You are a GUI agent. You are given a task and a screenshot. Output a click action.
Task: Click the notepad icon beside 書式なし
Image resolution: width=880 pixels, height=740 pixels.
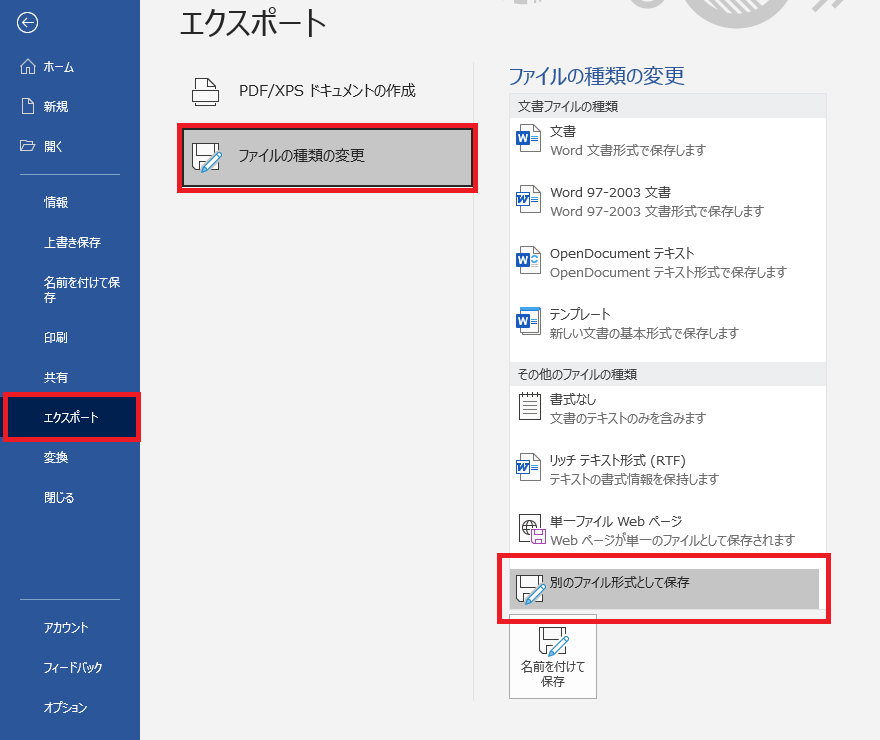click(x=529, y=406)
